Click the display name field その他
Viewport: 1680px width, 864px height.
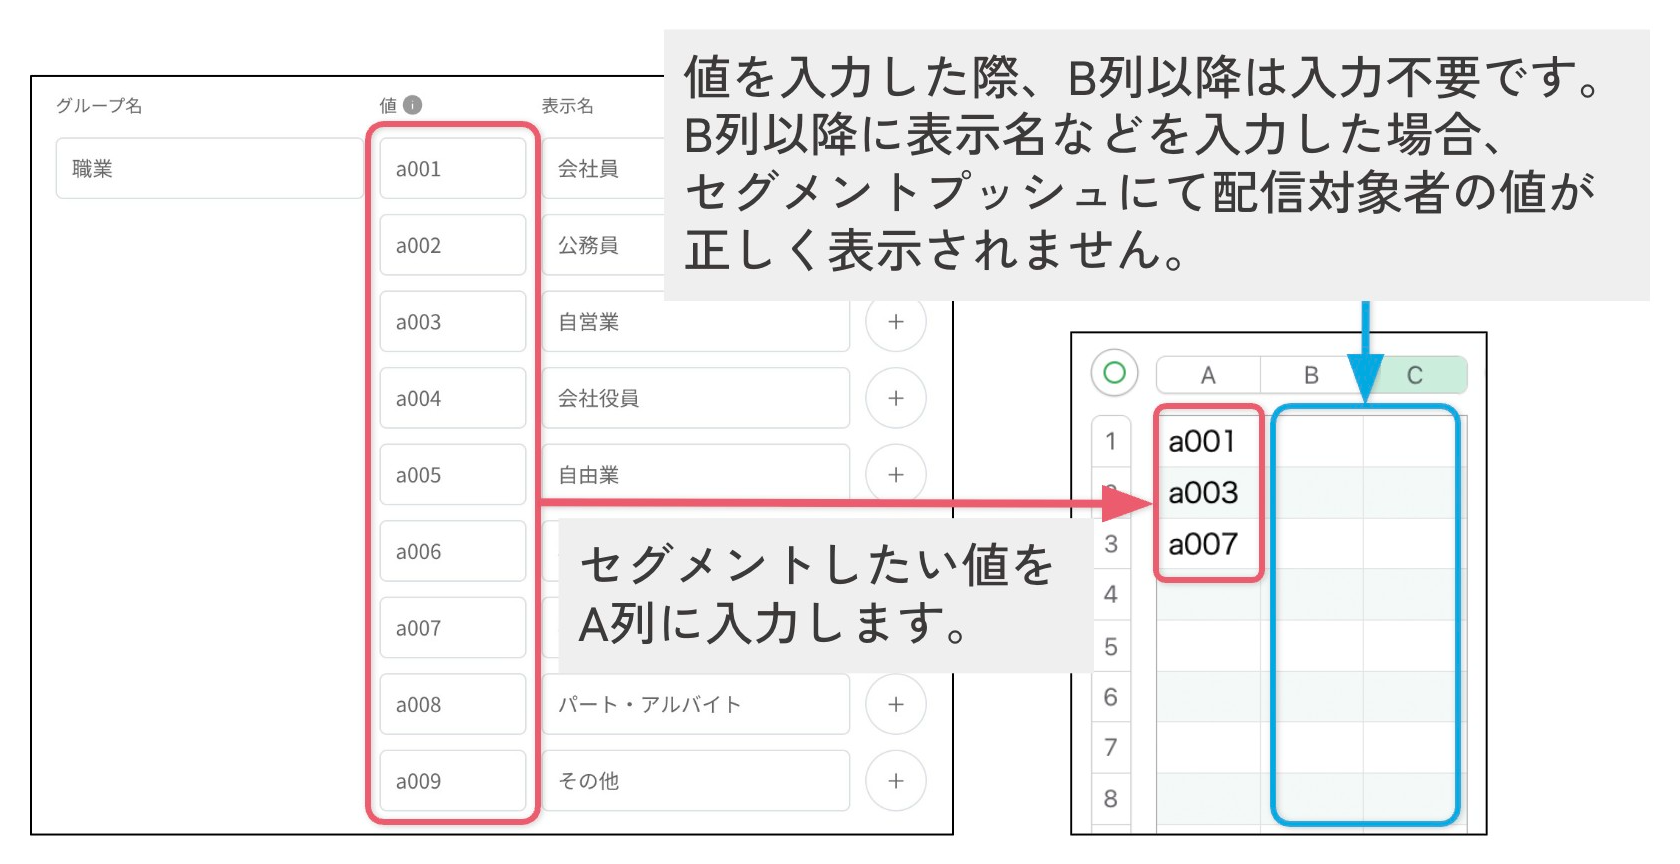coord(696,781)
